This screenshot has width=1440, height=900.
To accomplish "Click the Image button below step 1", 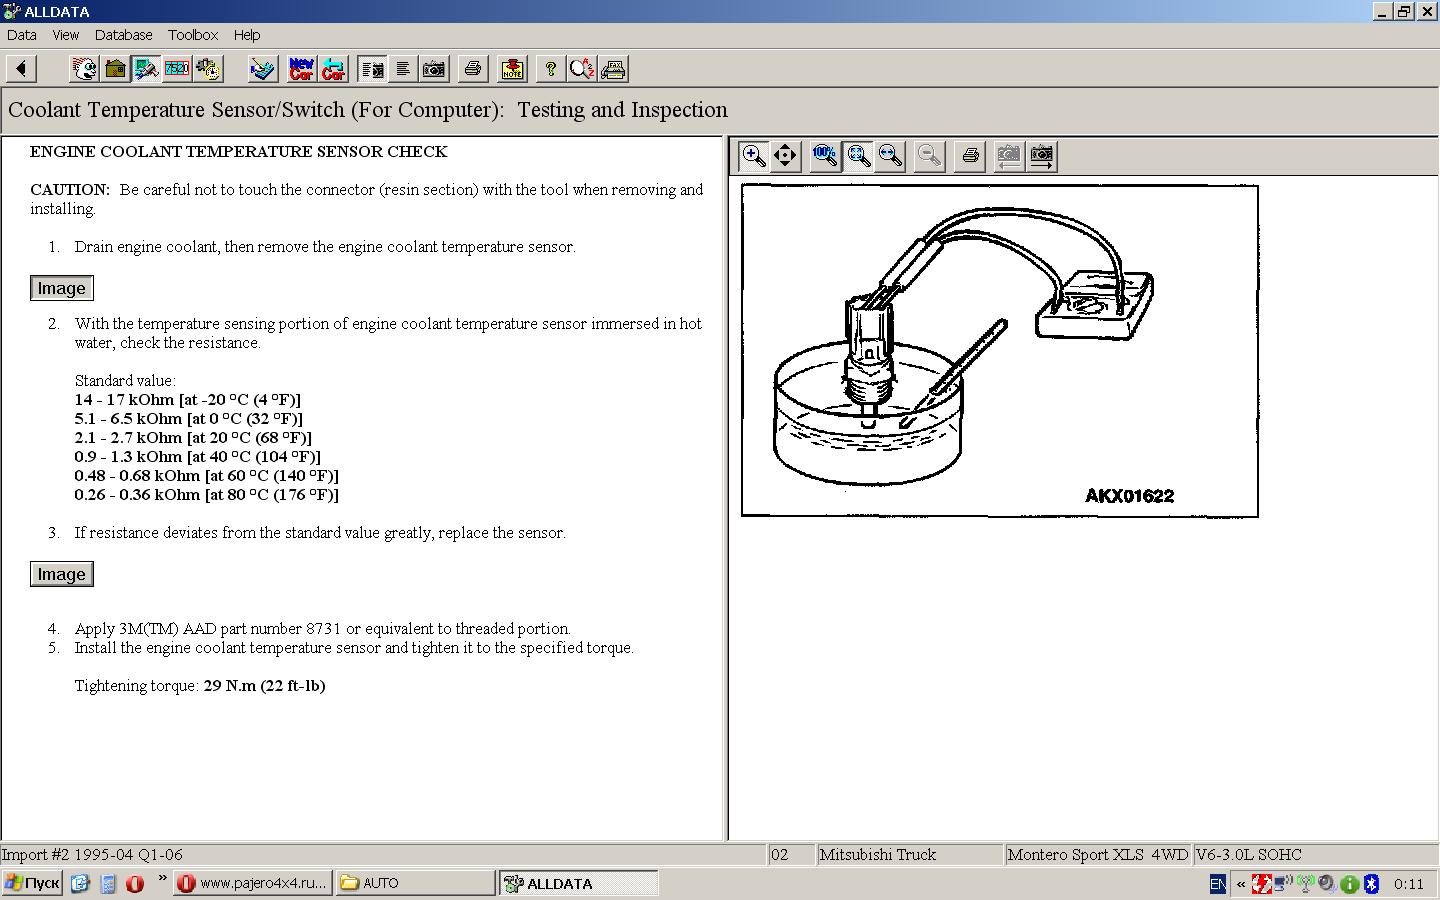I will click(x=62, y=288).
